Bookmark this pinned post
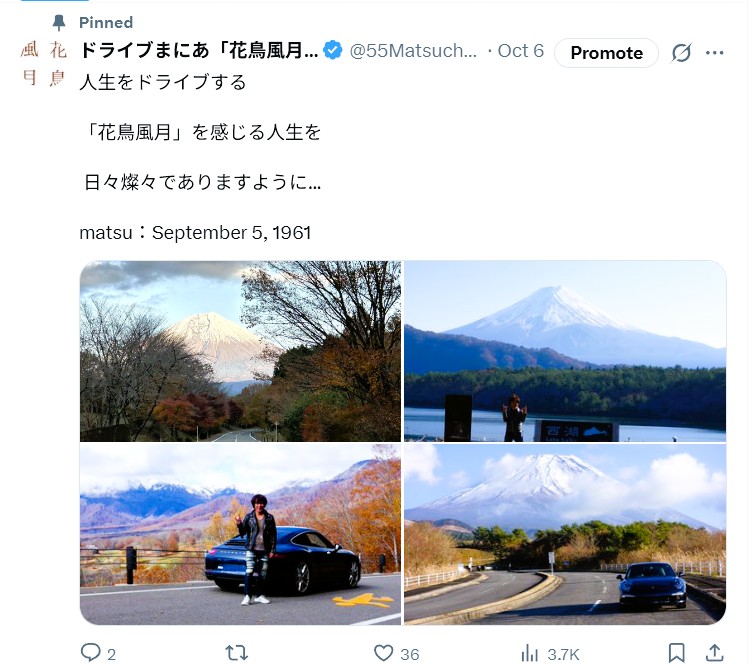The width and height of the screenshot is (749, 664). (x=676, y=653)
